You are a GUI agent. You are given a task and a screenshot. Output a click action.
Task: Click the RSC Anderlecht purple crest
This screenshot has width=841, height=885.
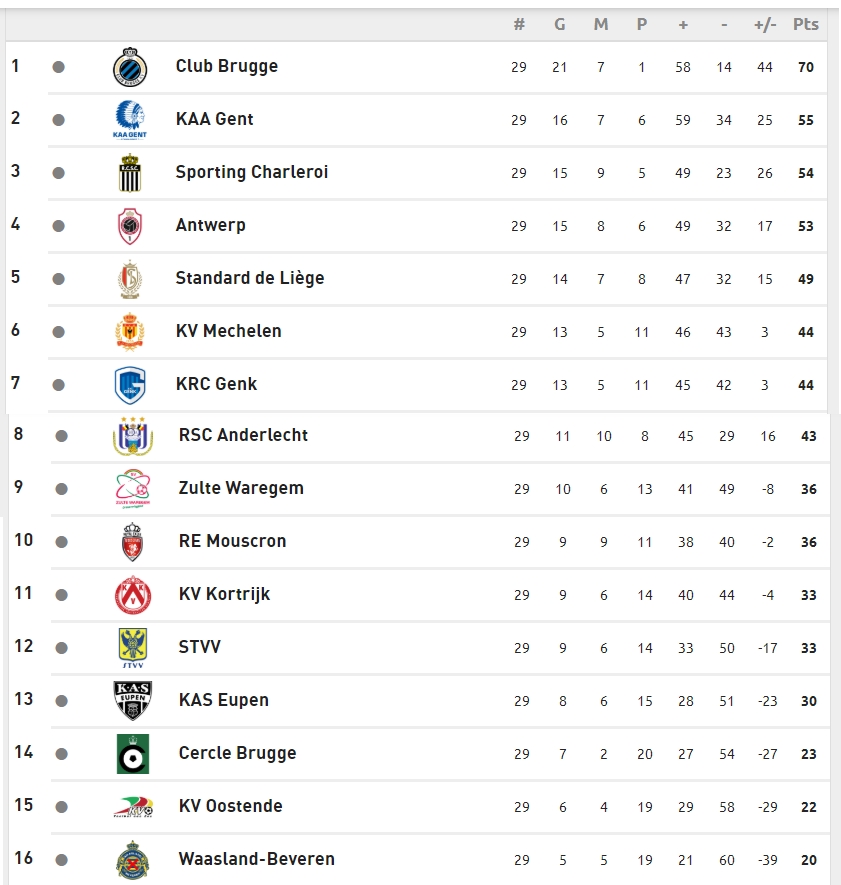(x=133, y=436)
